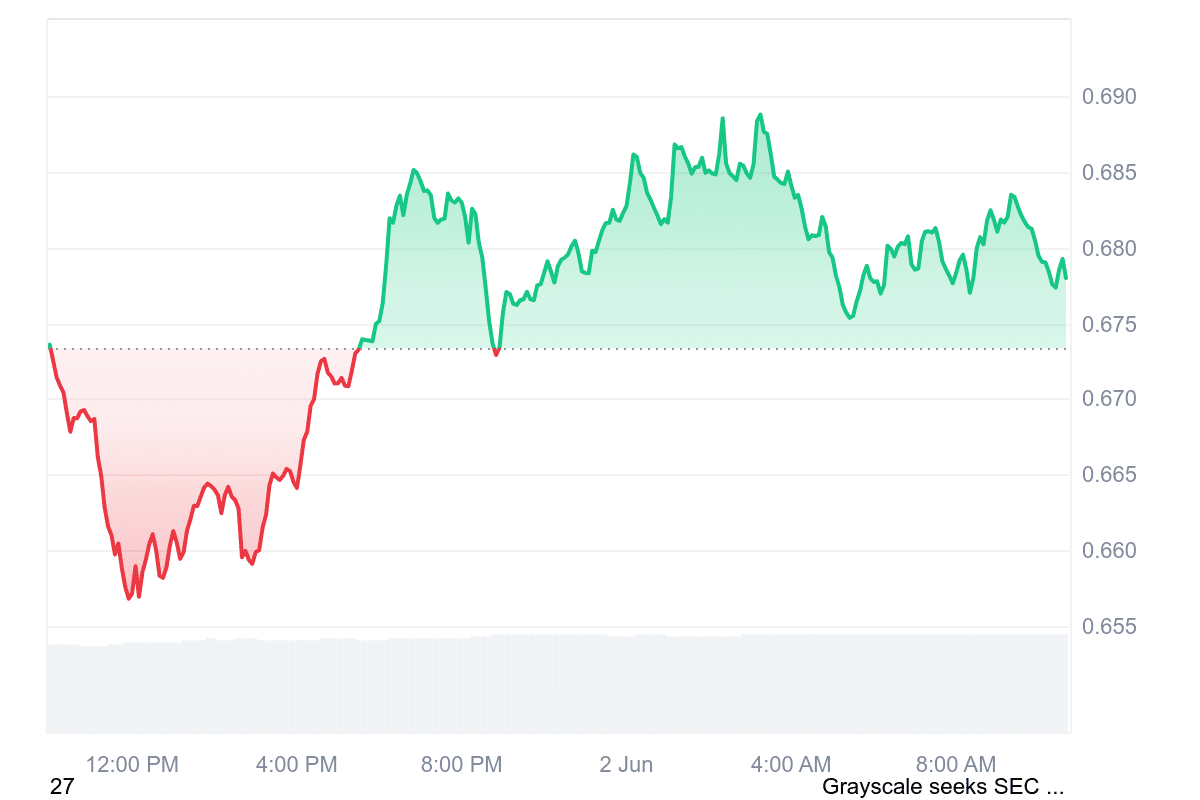1200x800 pixels.
Task: Click the highest green peak on the chart
Action: click(760, 115)
